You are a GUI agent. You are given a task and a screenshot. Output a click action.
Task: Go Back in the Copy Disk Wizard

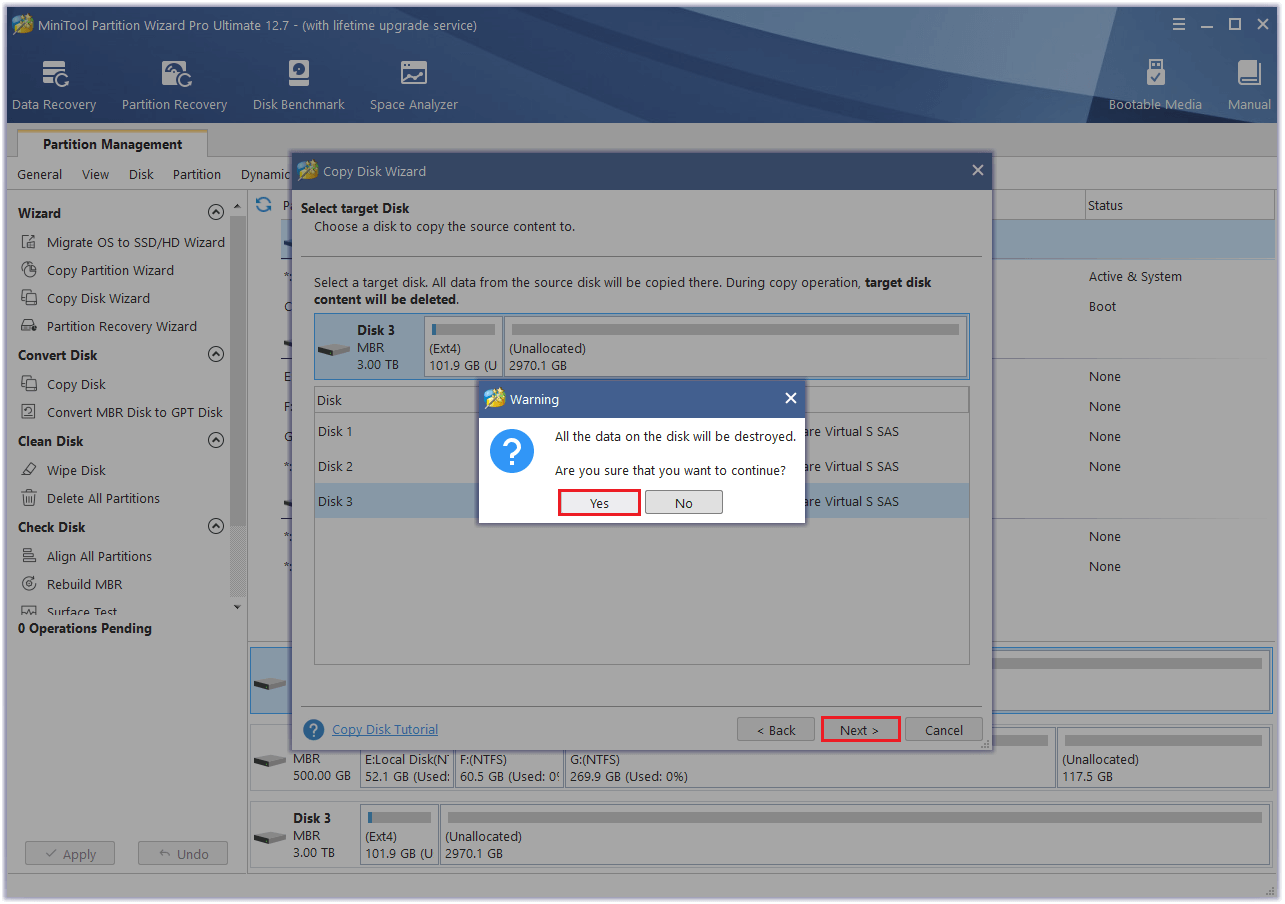pyautogui.click(x=776, y=730)
